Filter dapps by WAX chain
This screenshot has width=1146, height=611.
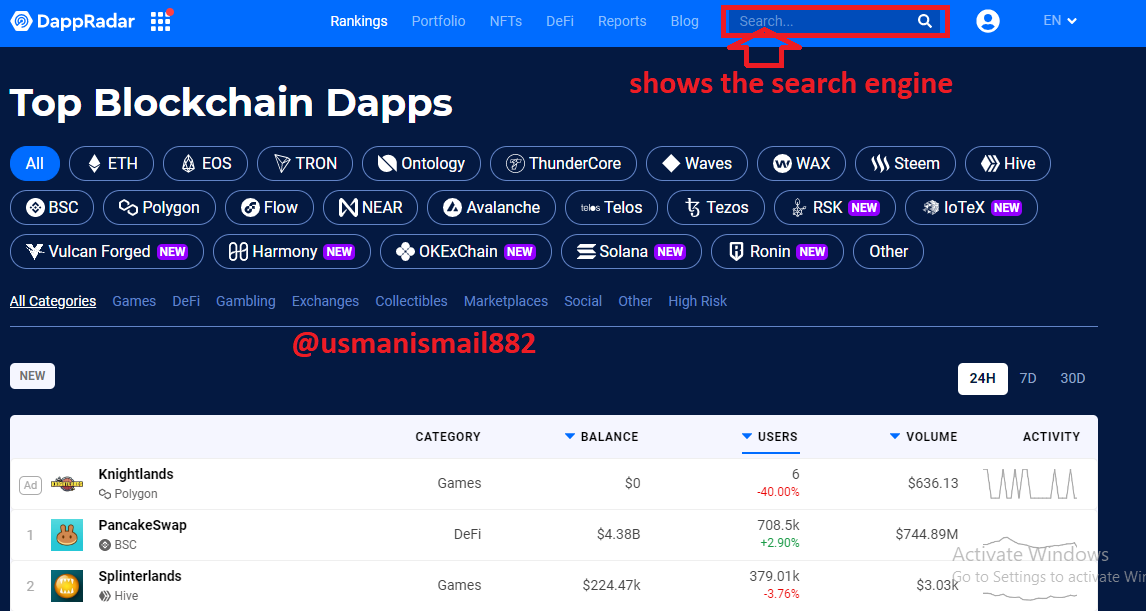pyautogui.click(x=801, y=164)
